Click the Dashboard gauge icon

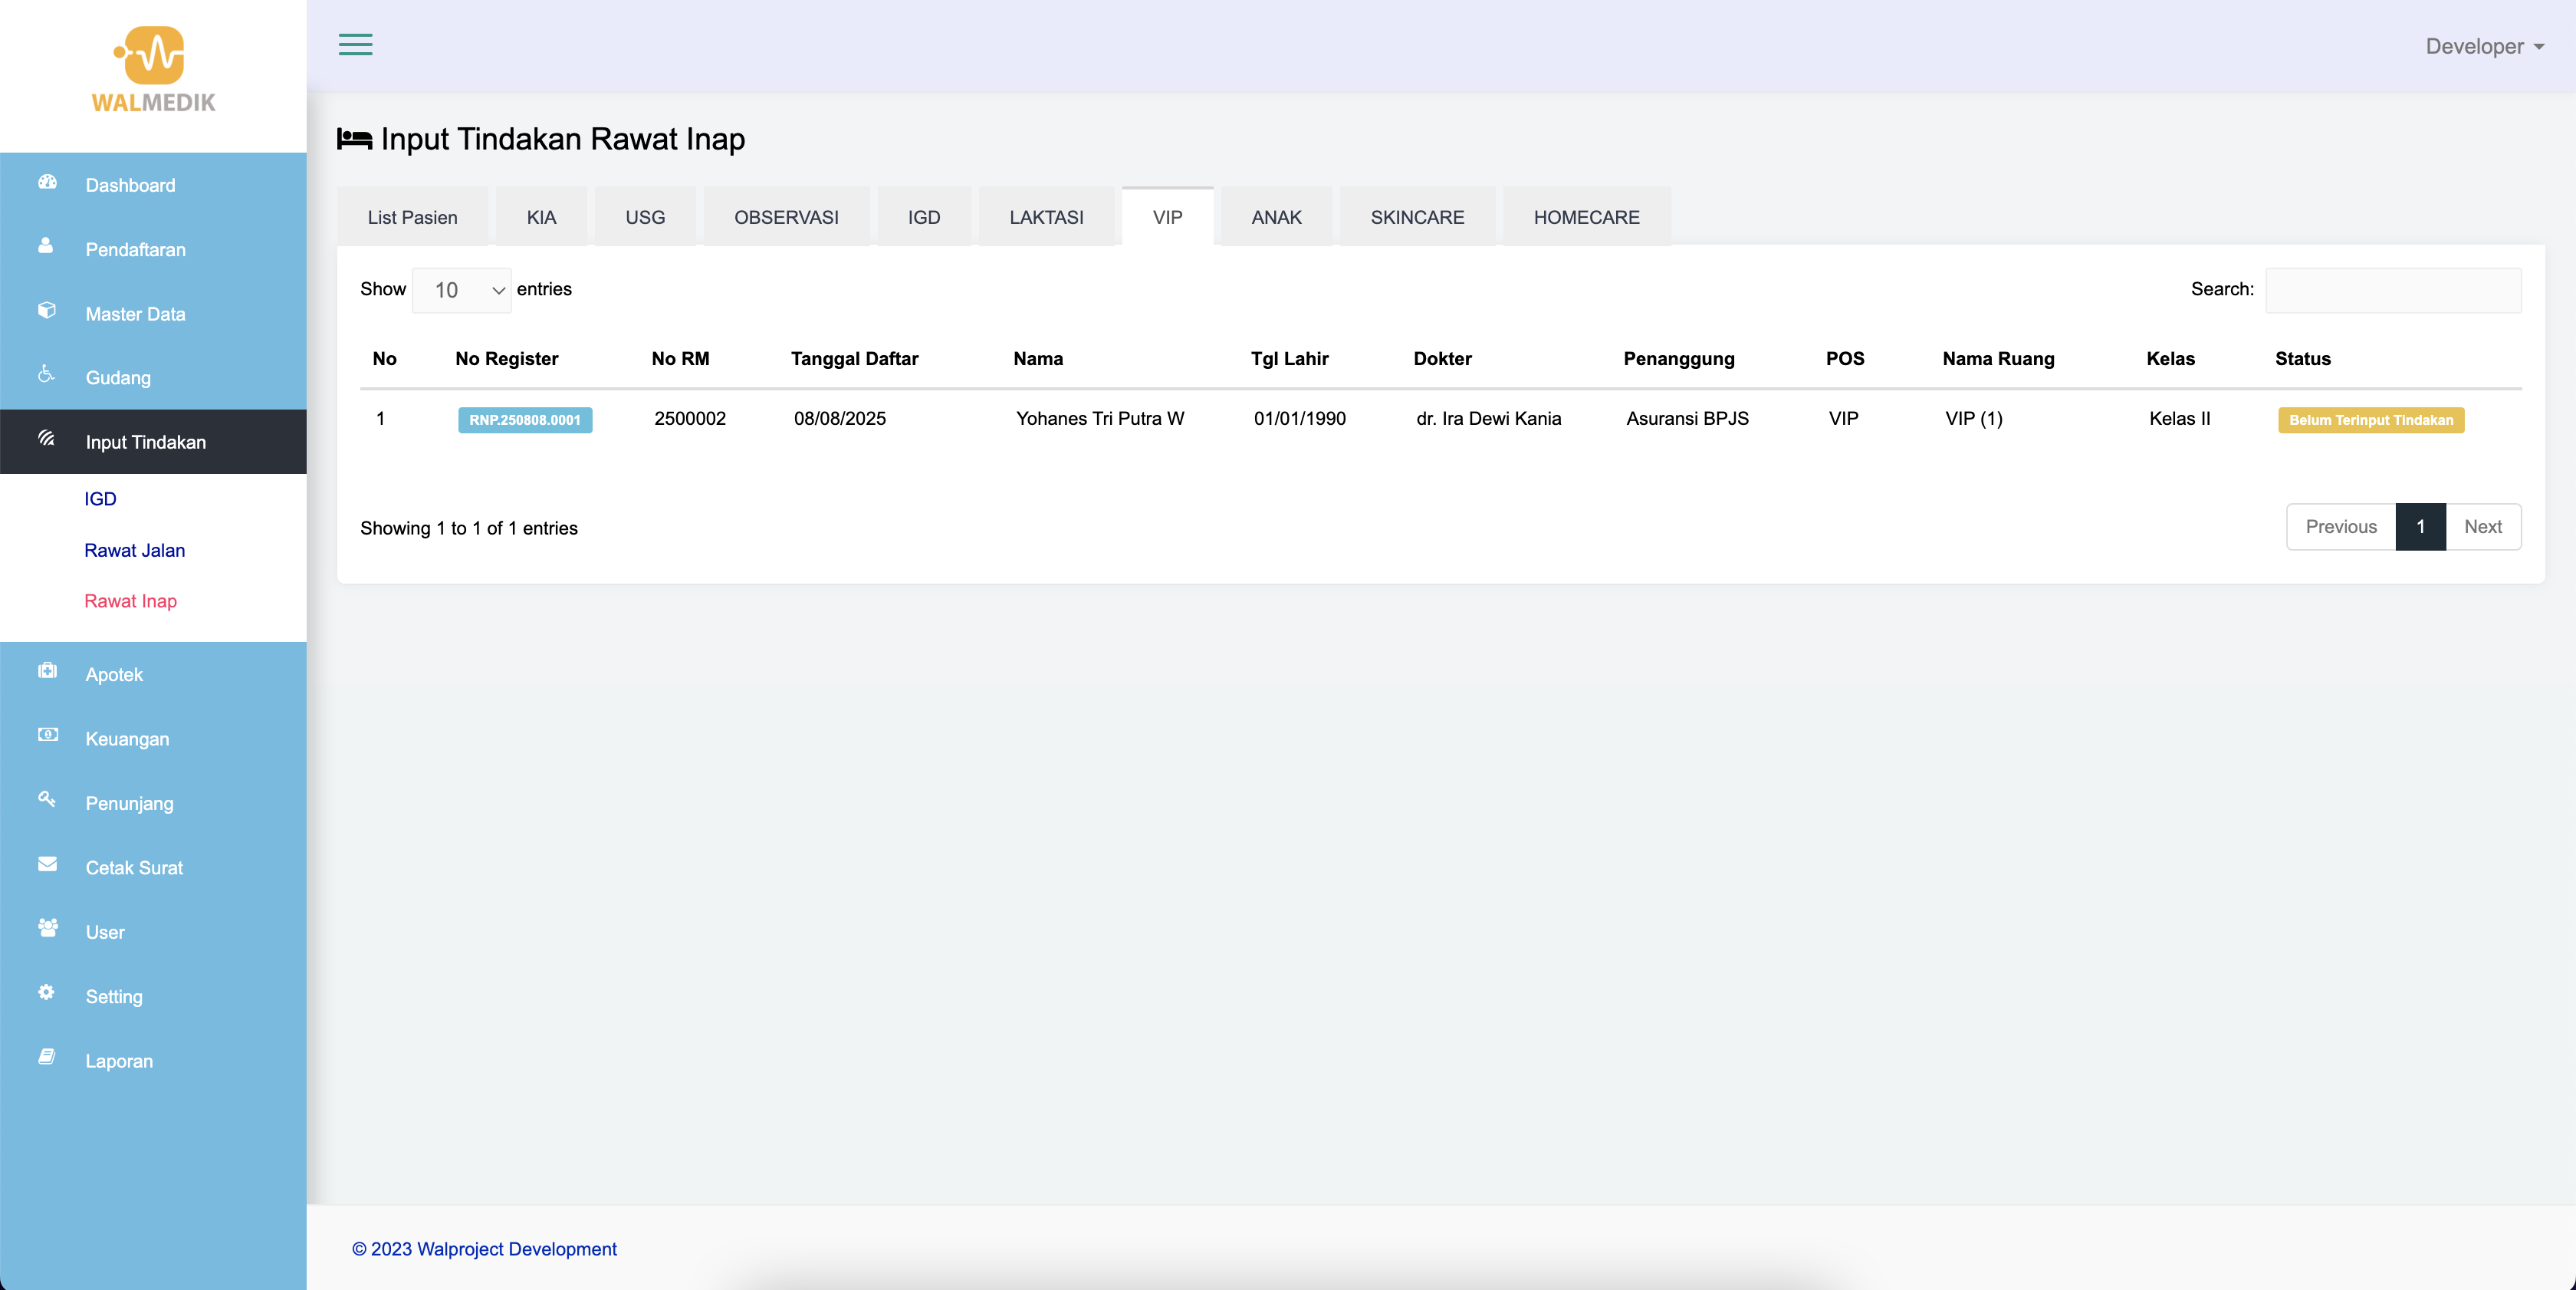(47, 182)
